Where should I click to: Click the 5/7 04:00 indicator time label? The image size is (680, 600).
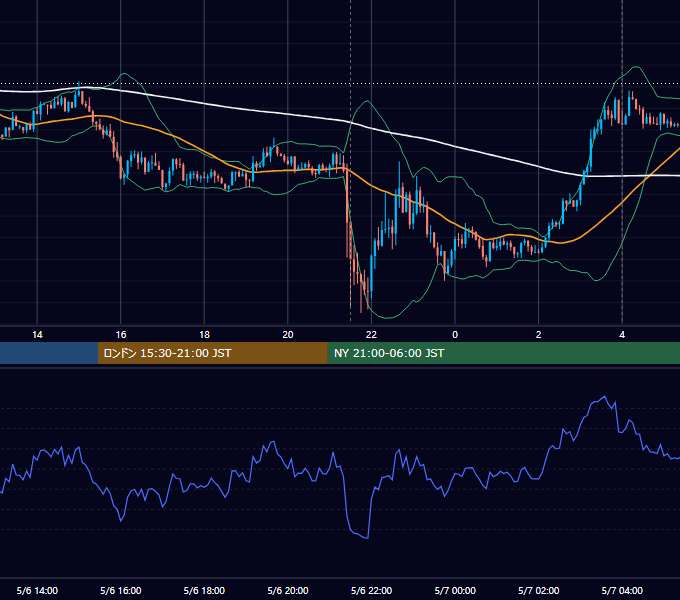[x=622, y=590]
